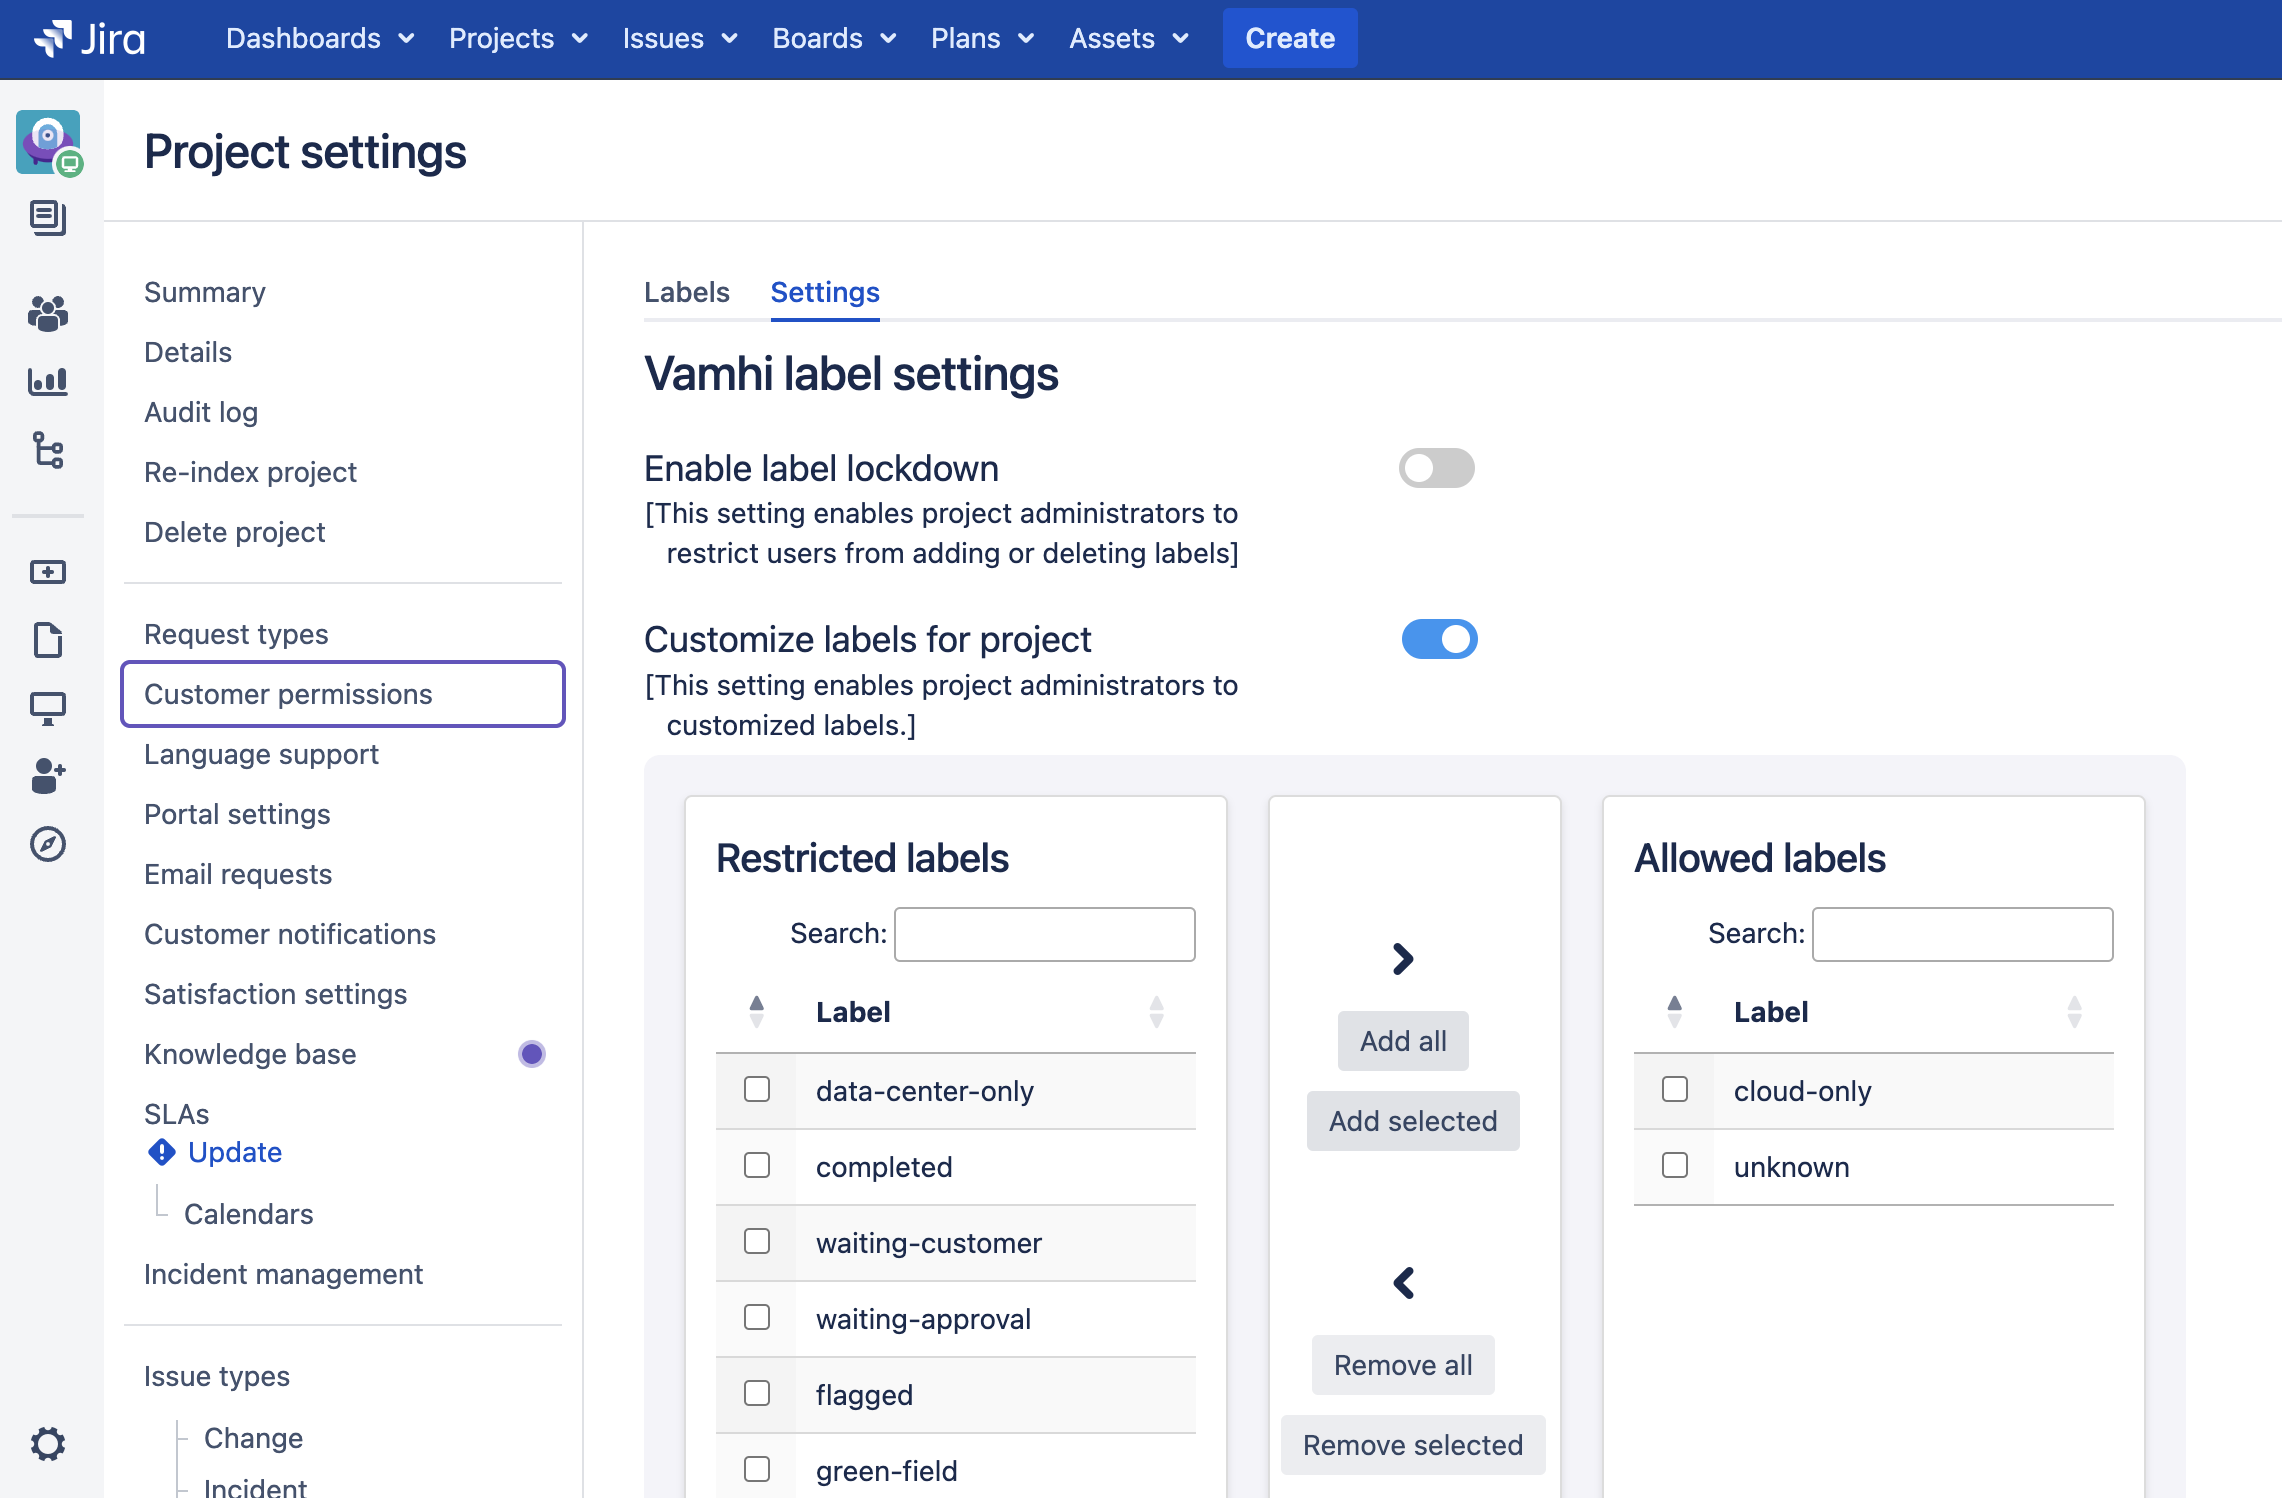The width and height of the screenshot is (2282, 1498).
Task: Open the compass icon in sidebar
Action: tap(48, 844)
